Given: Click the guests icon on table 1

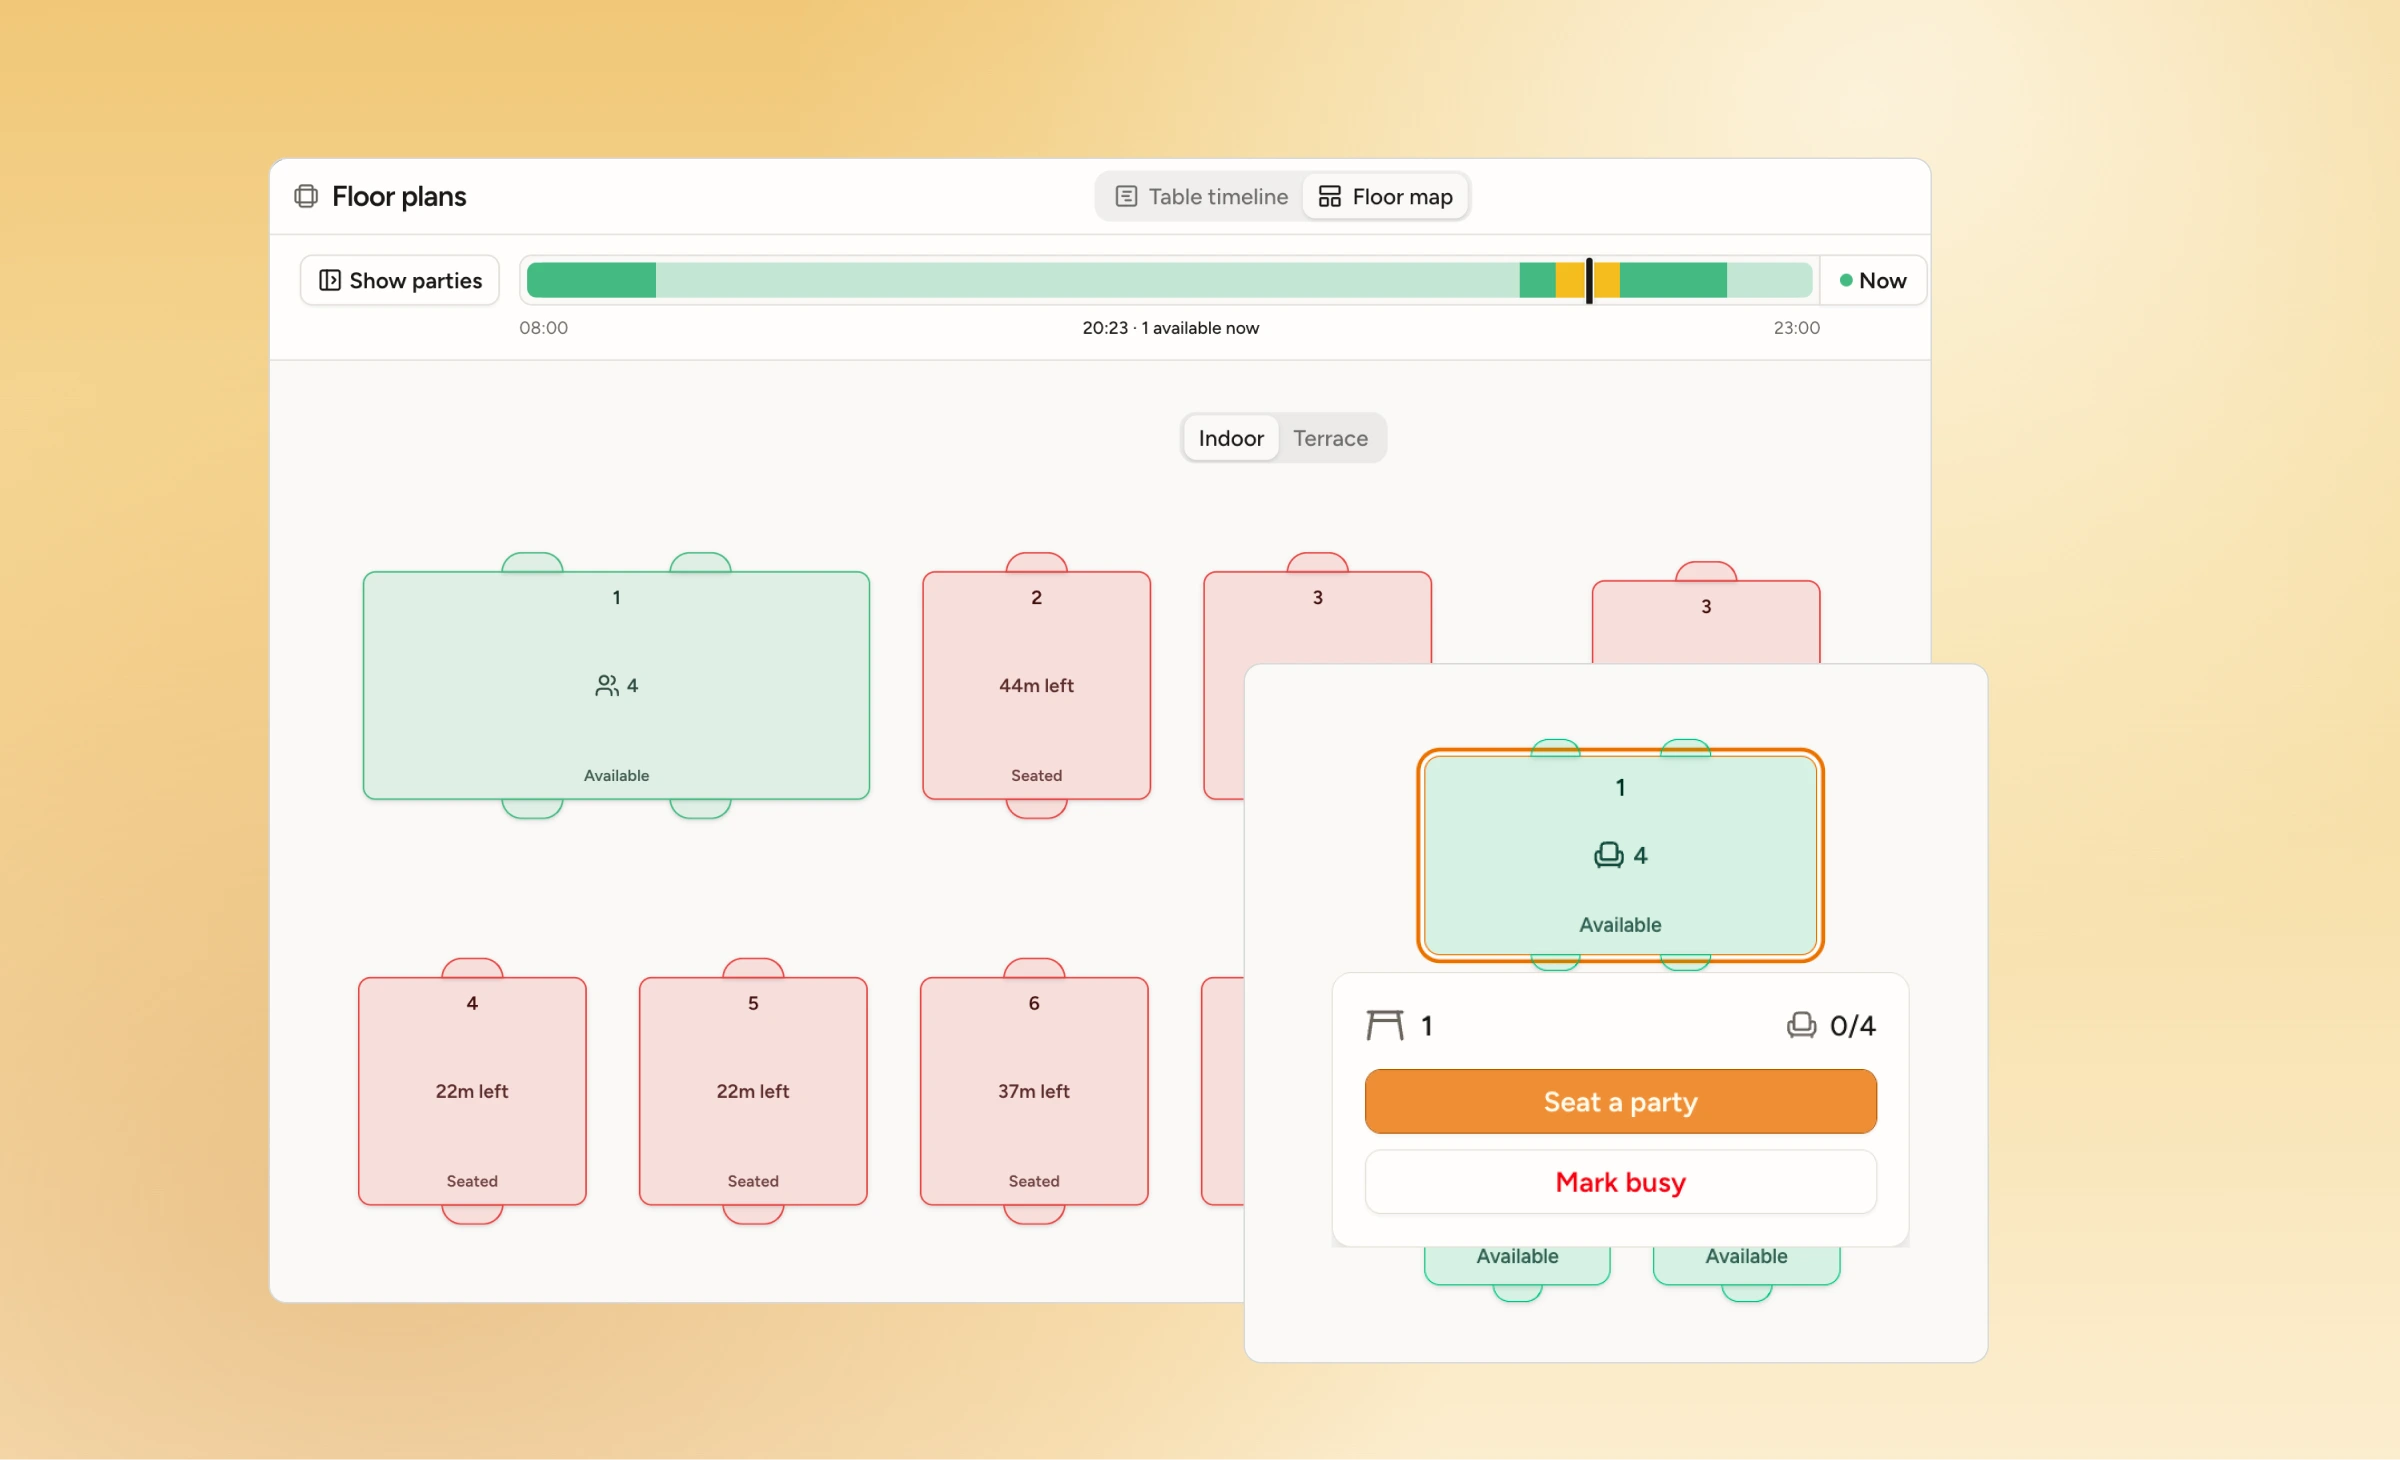Looking at the screenshot, I should [x=607, y=686].
